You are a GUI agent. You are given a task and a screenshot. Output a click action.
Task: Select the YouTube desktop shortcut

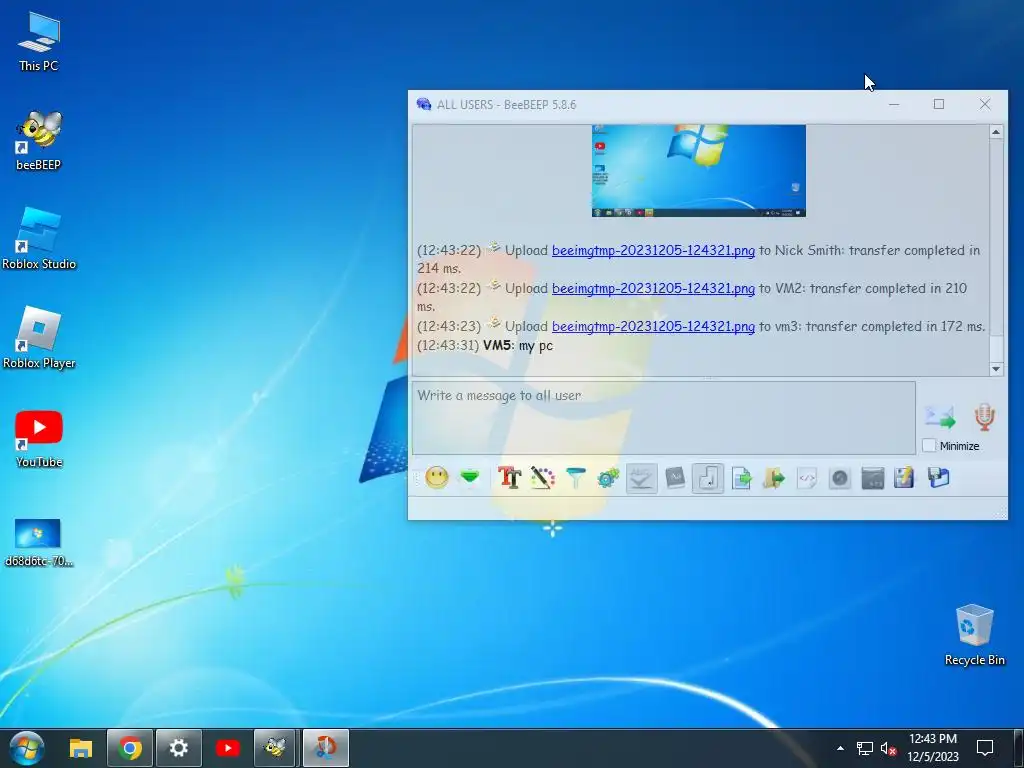pos(39,438)
